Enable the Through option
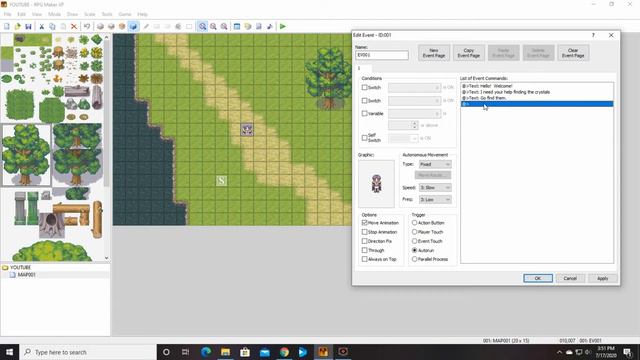This screenshot has height=360, width=640. (364, 250)
